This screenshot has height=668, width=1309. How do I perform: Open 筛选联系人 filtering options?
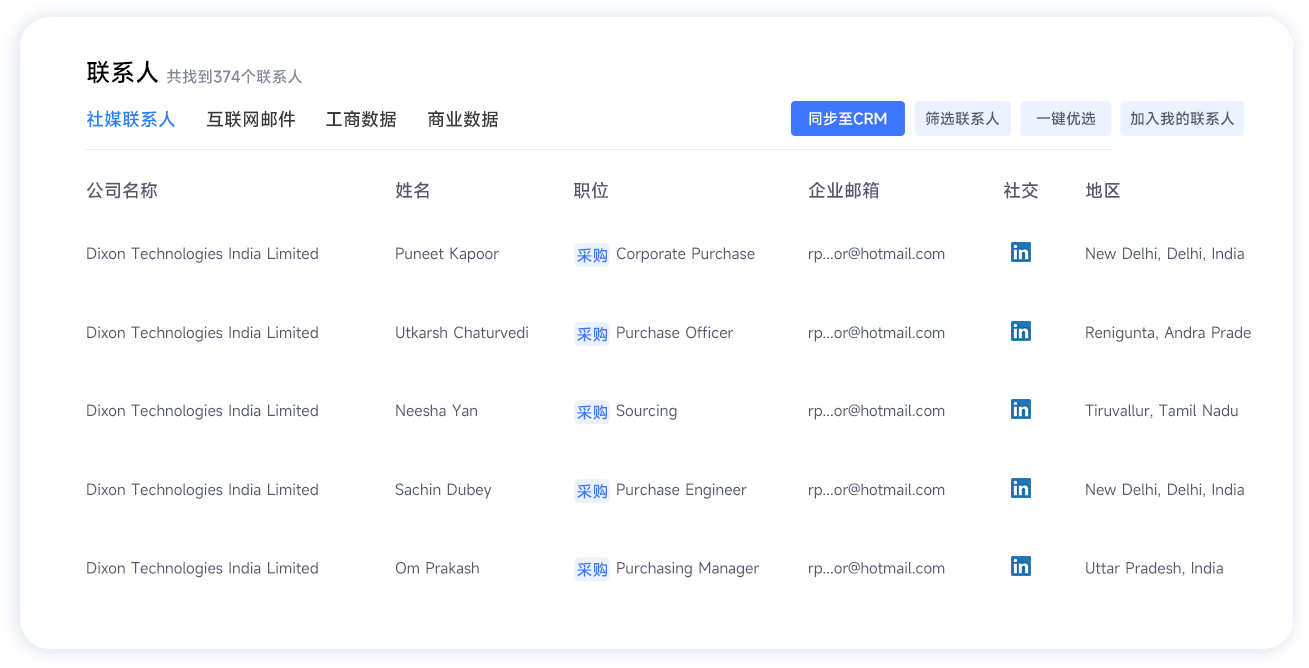pyautogui.click(x=962, y=118)
